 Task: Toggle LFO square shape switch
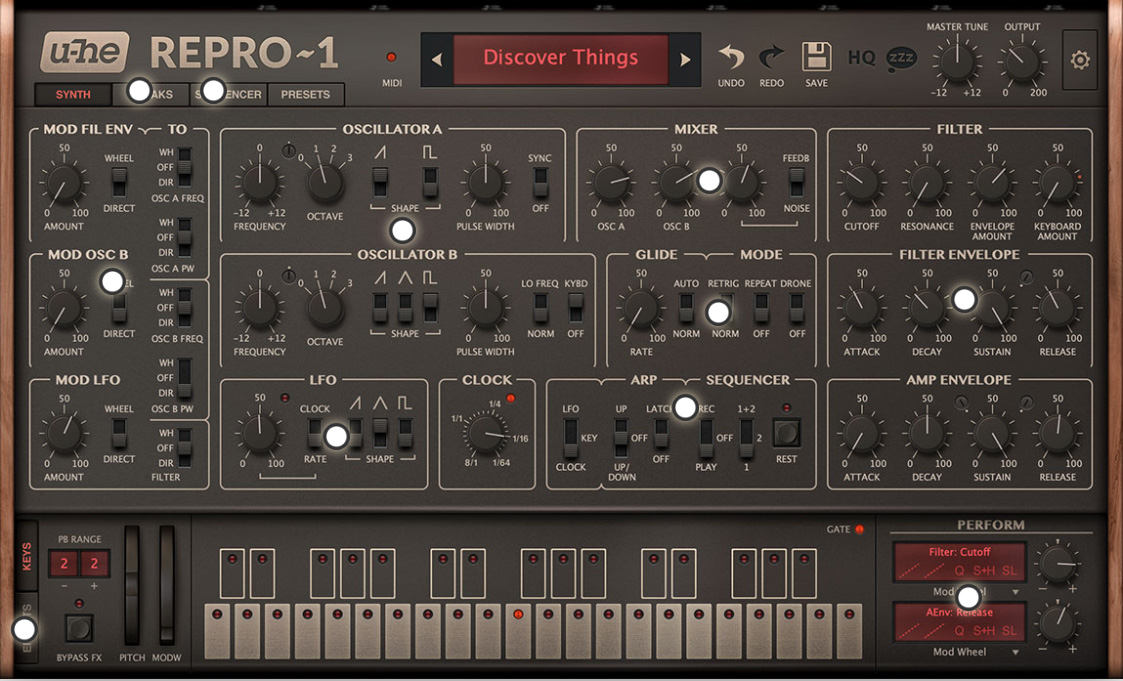[x=405, y=433]
